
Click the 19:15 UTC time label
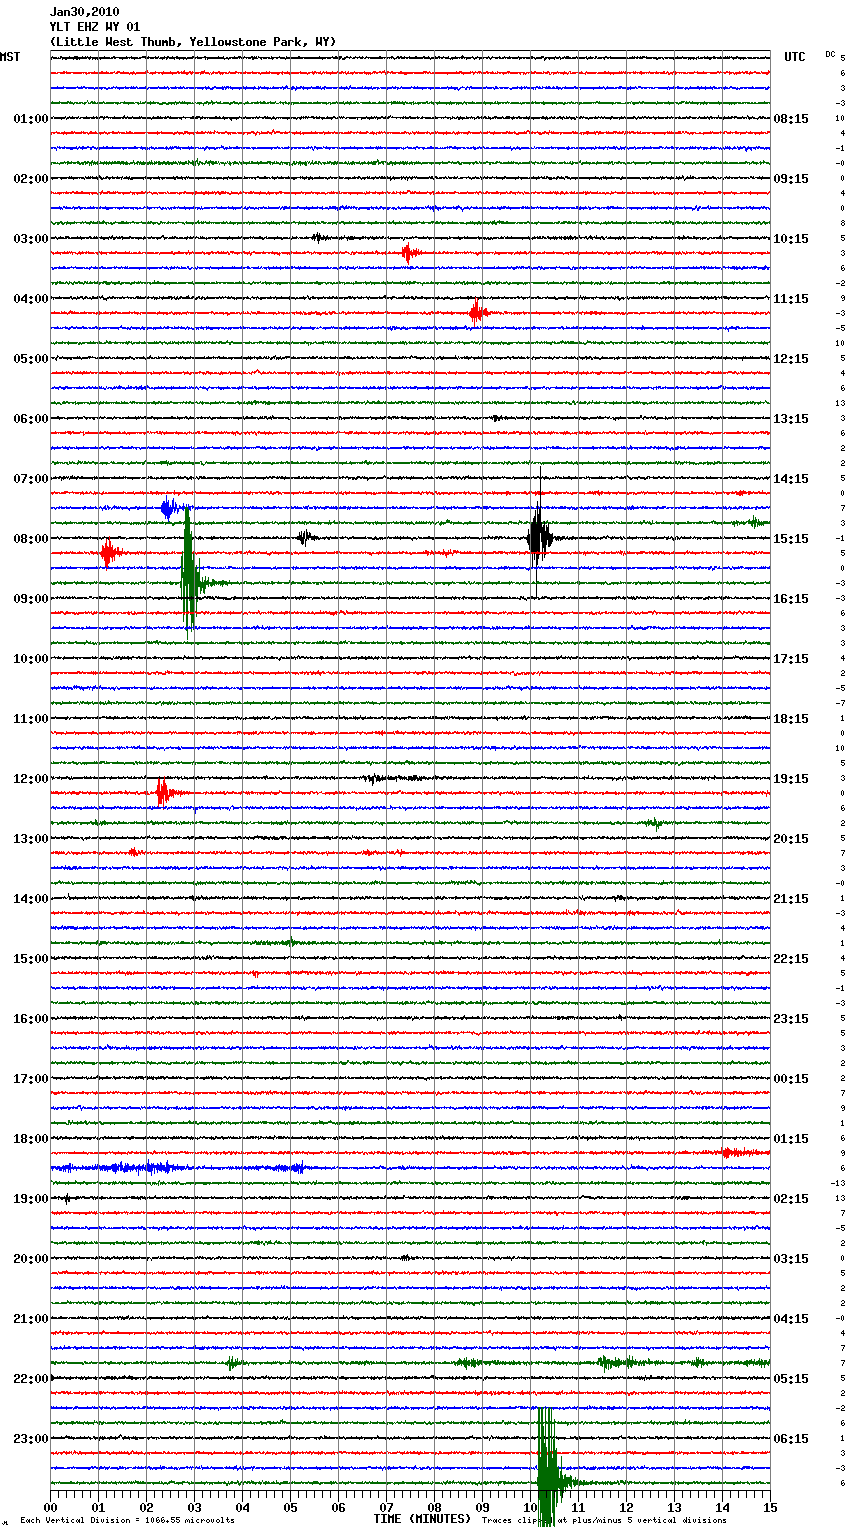pos(791,779)
